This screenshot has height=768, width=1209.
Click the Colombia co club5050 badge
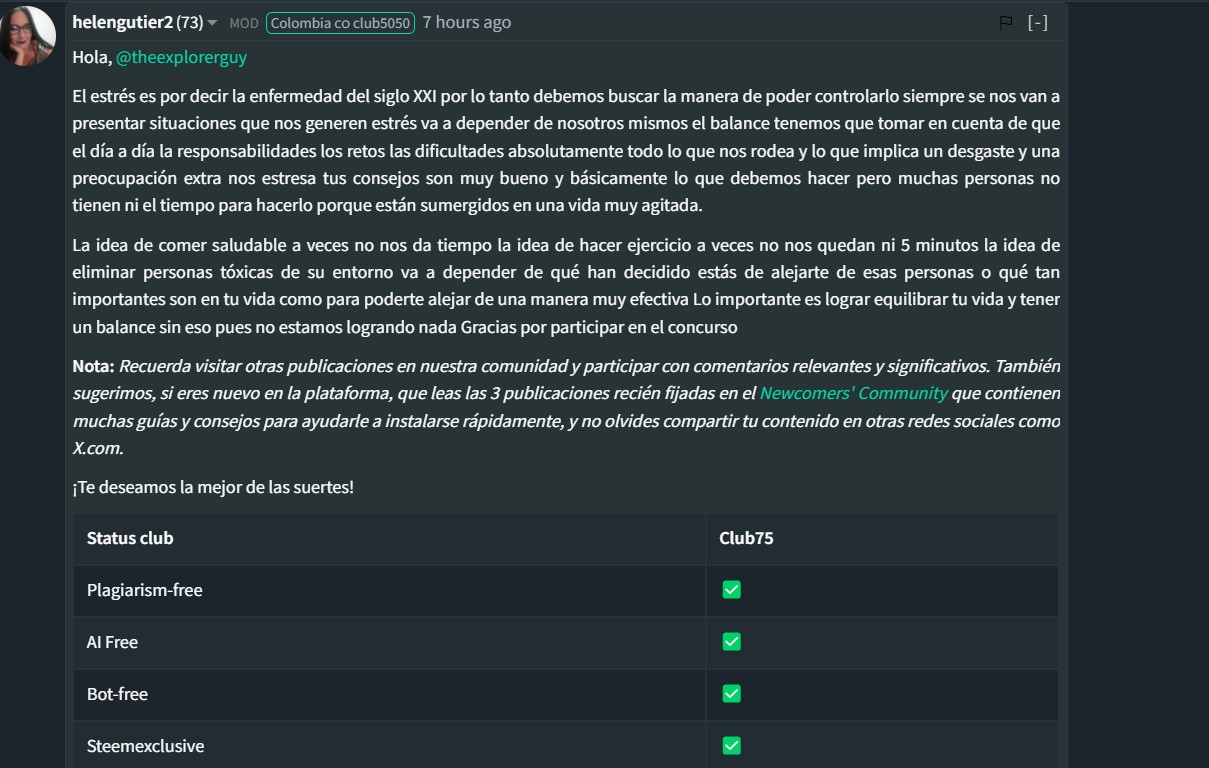[340, 23]
